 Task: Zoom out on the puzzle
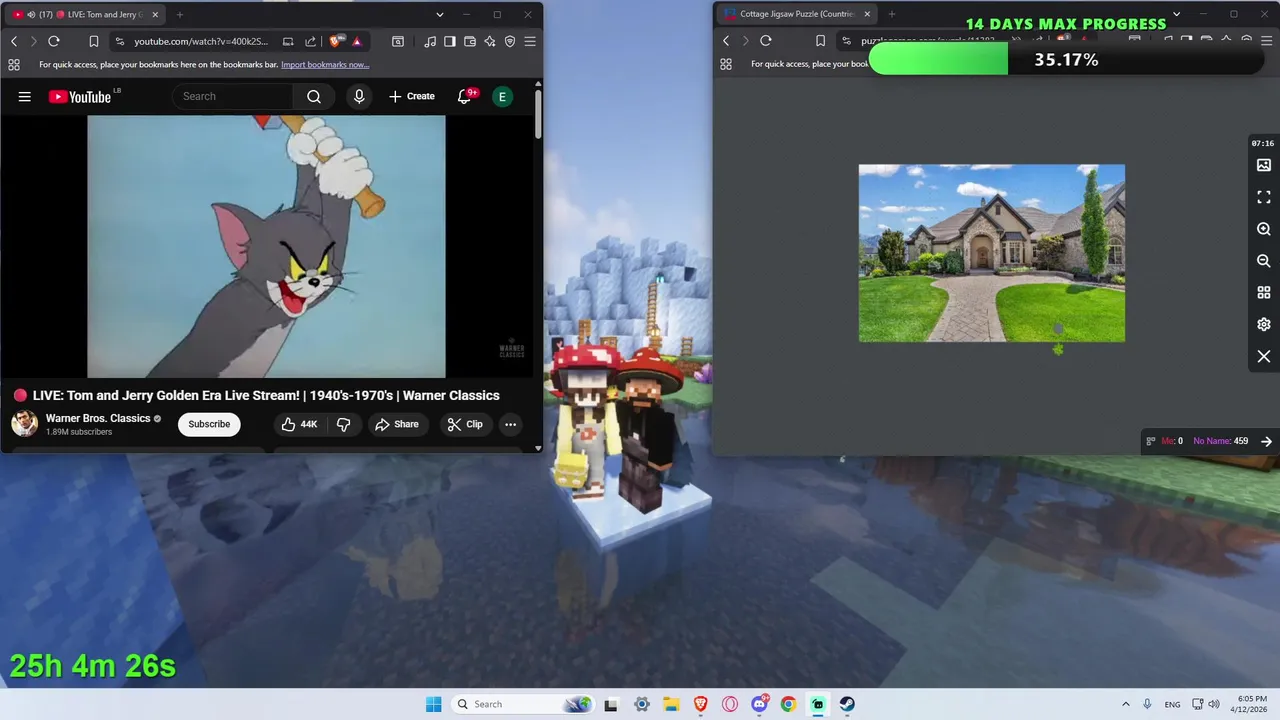1264,261
